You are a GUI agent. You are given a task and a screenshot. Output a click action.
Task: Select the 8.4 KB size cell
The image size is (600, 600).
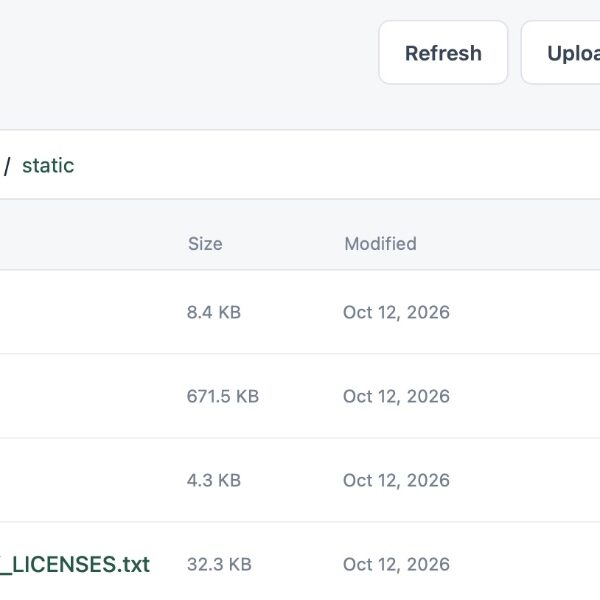coord(214,312)
